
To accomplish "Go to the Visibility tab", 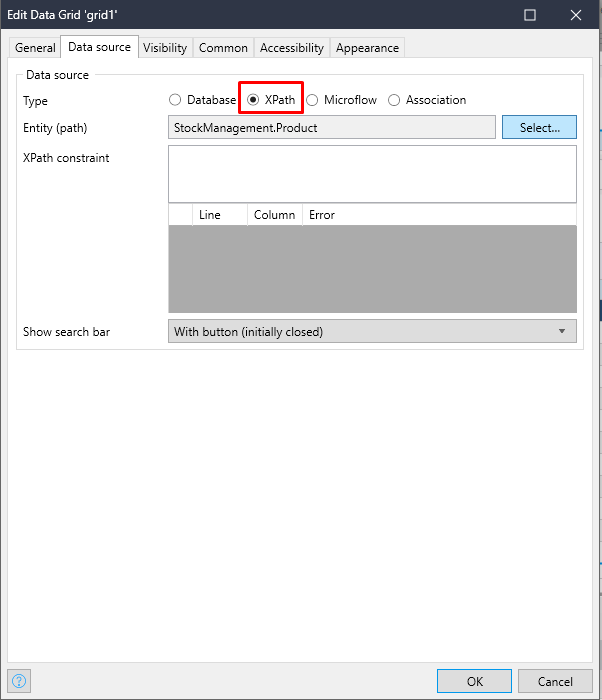I will click(165, 48).
